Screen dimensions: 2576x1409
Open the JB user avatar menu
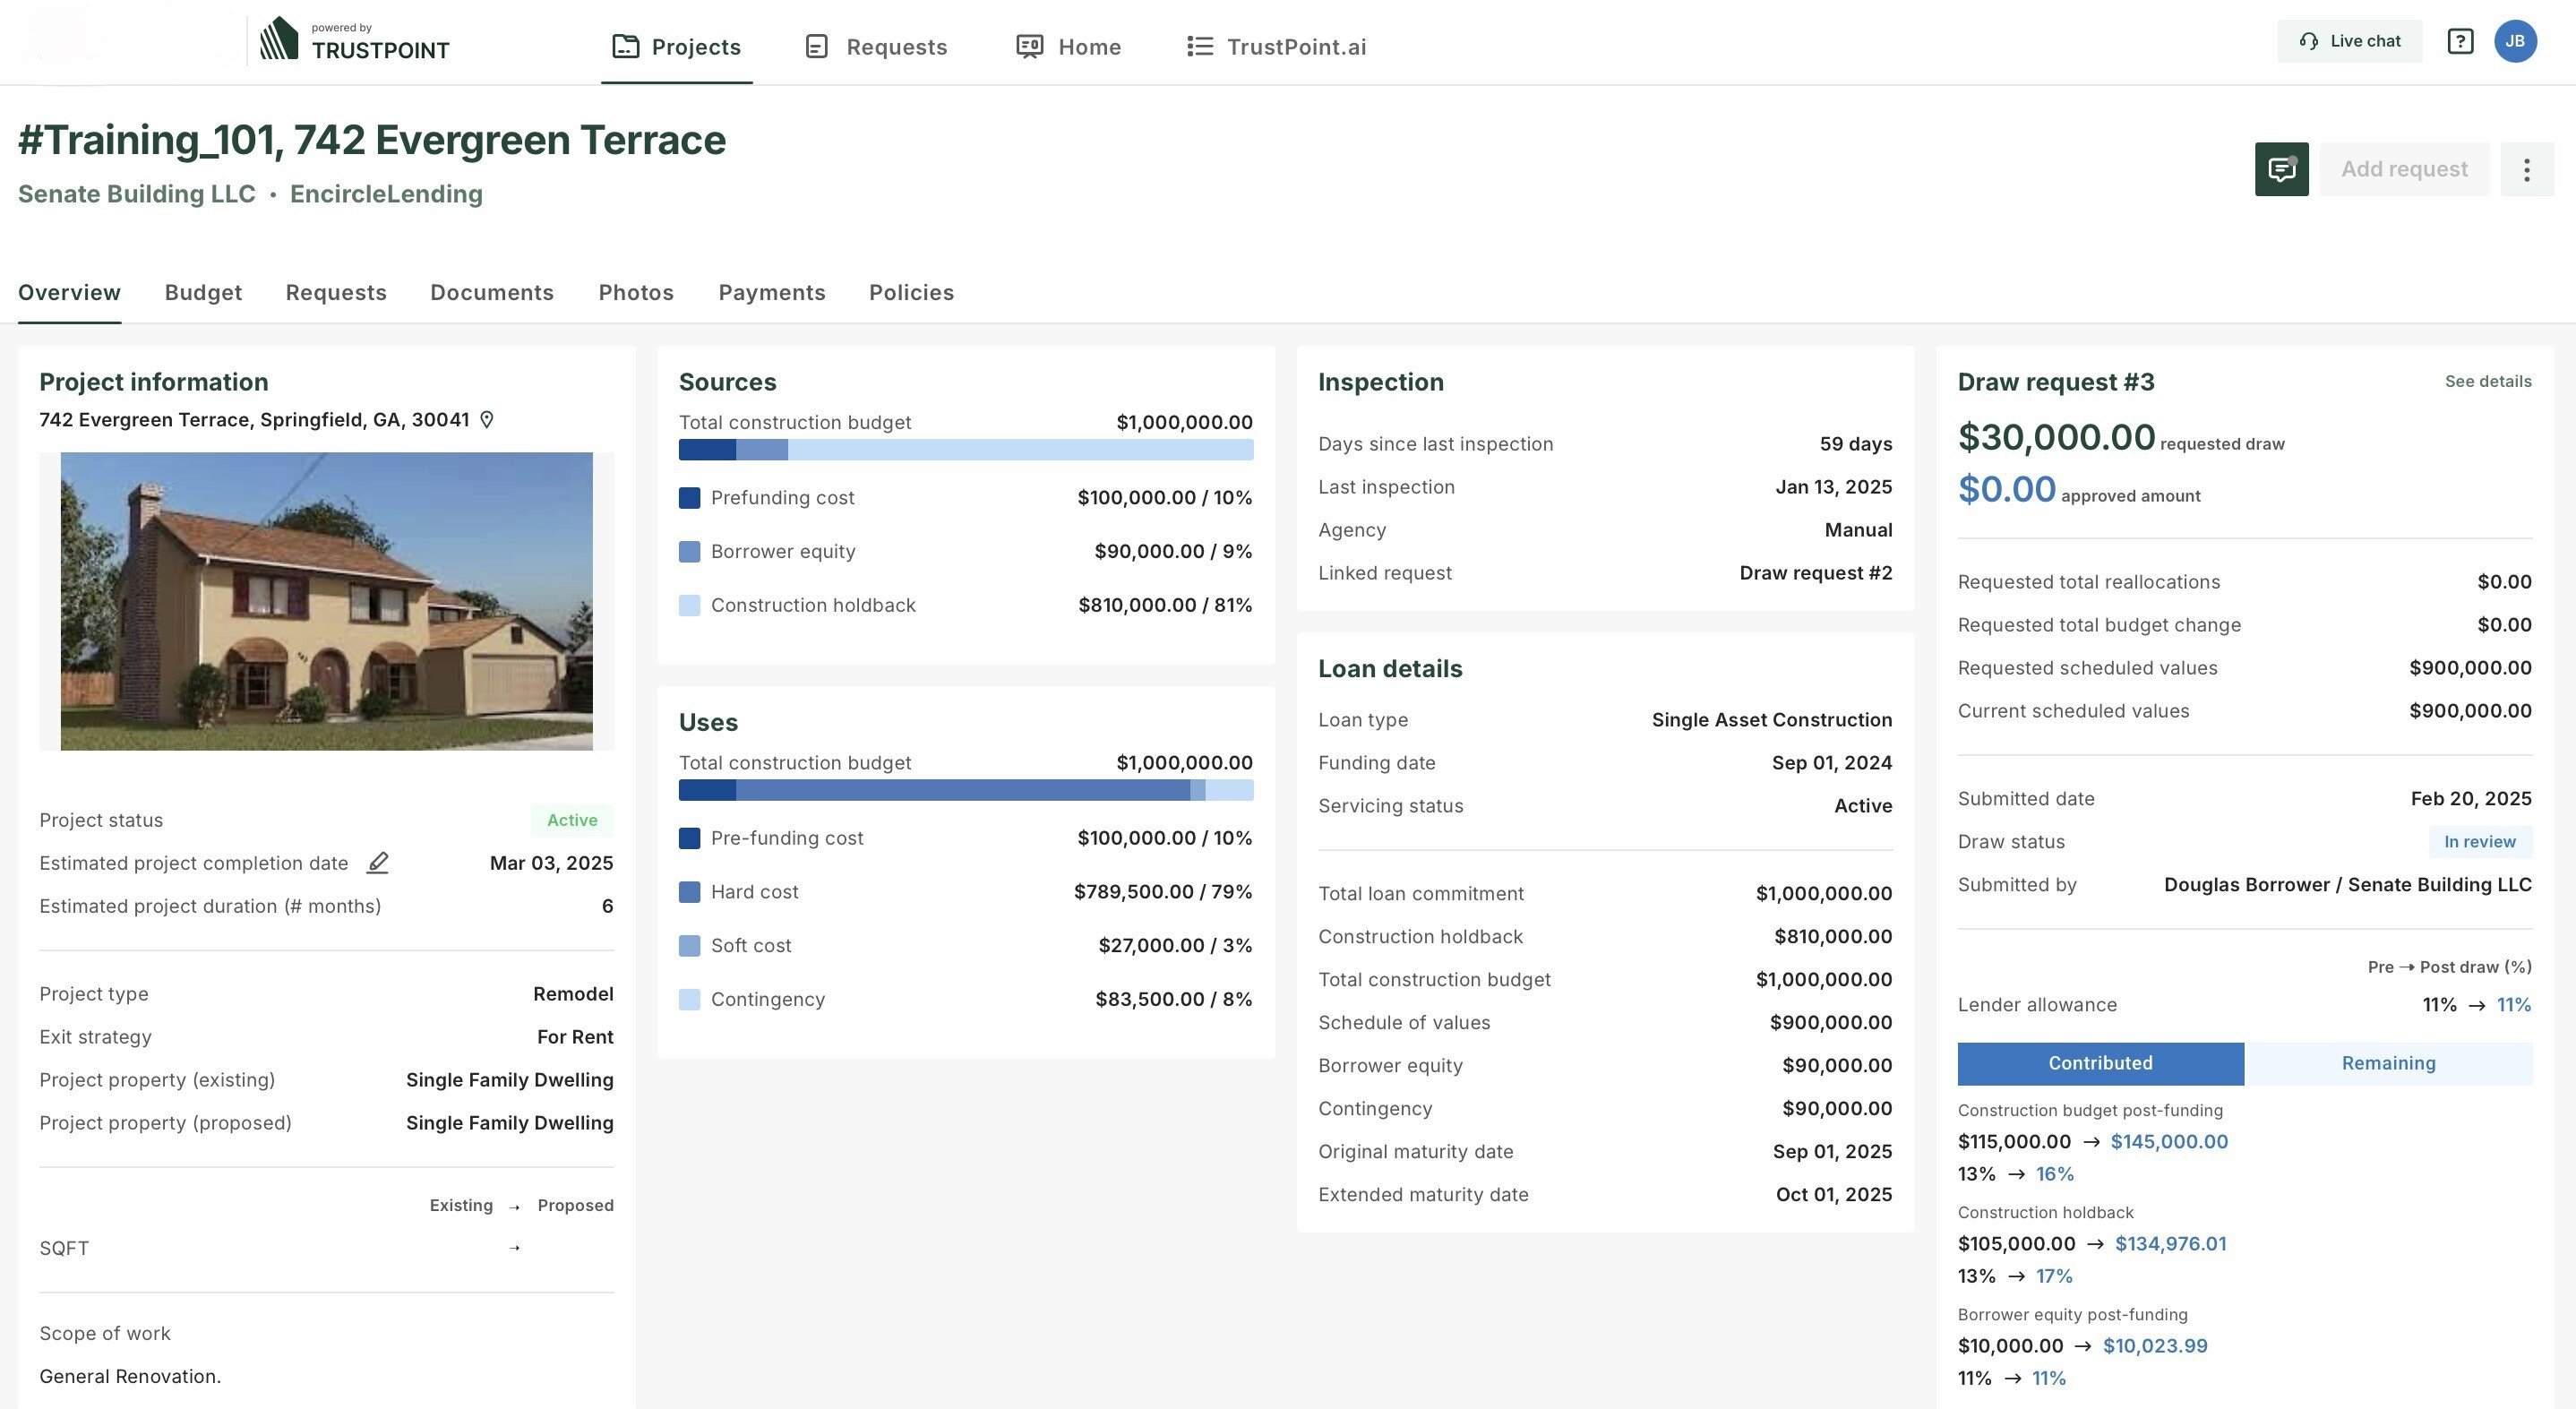(2514, 41)
